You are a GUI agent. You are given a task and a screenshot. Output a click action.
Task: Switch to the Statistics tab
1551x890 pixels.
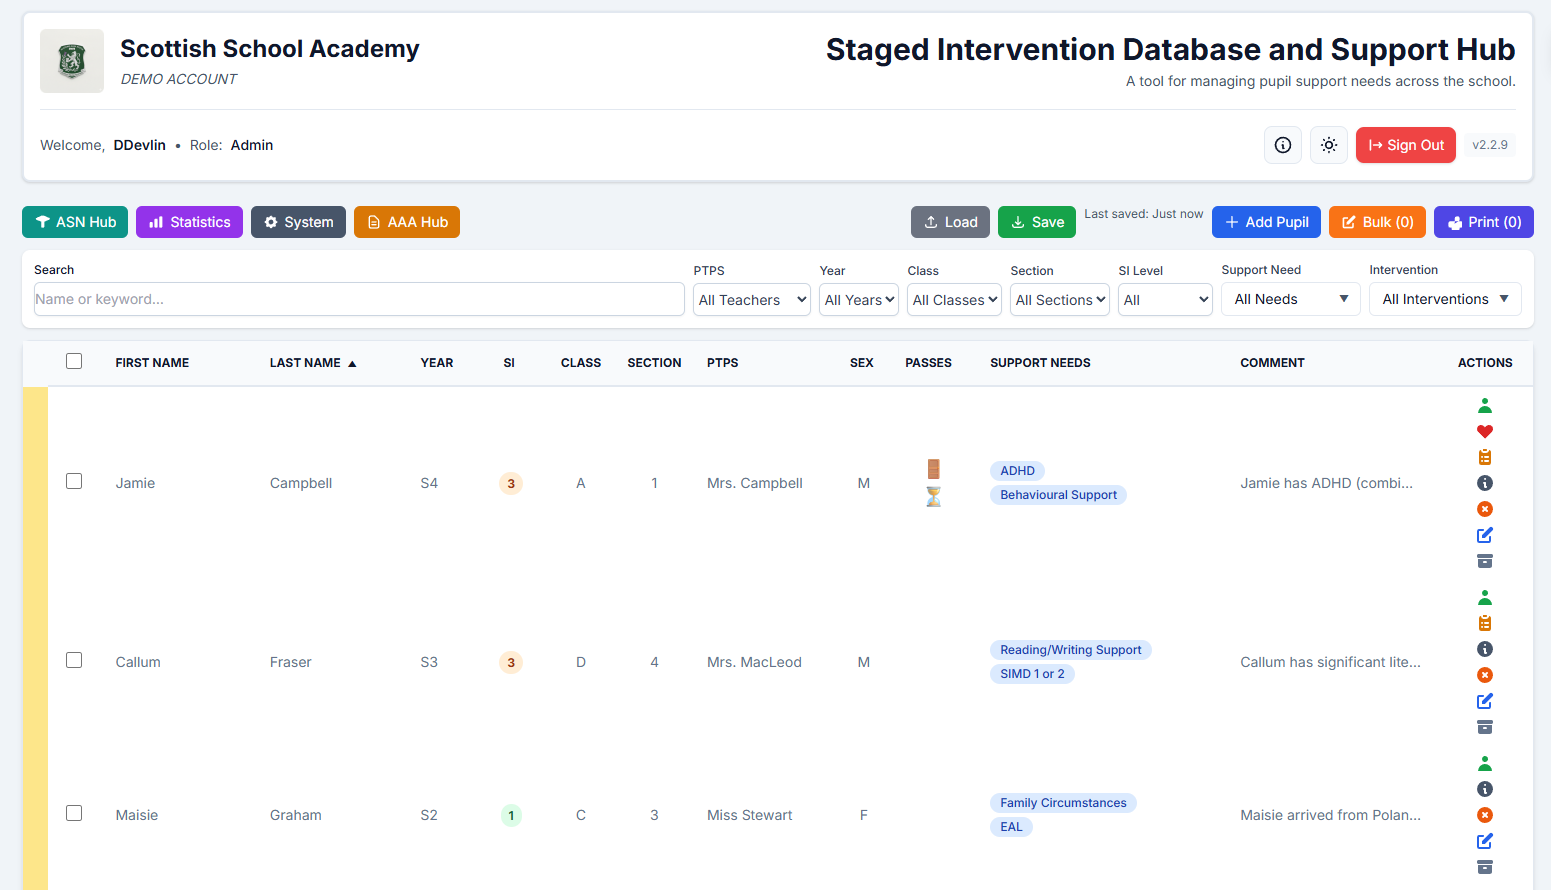click(189, 222)
